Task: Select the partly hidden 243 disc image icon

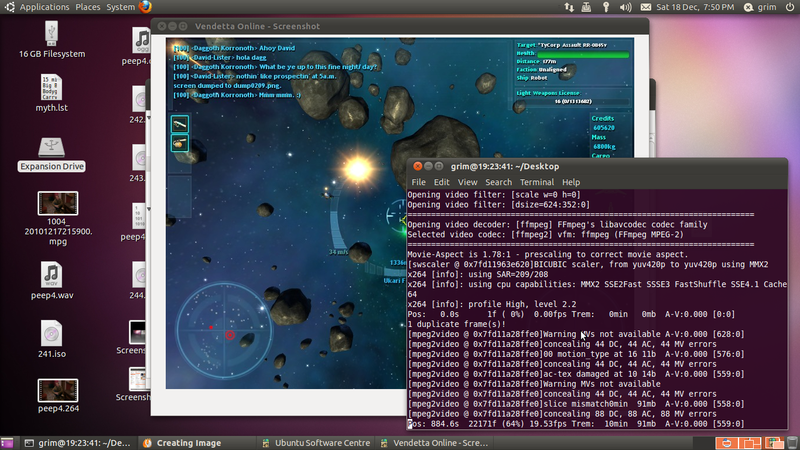Action: click(138, 163)
